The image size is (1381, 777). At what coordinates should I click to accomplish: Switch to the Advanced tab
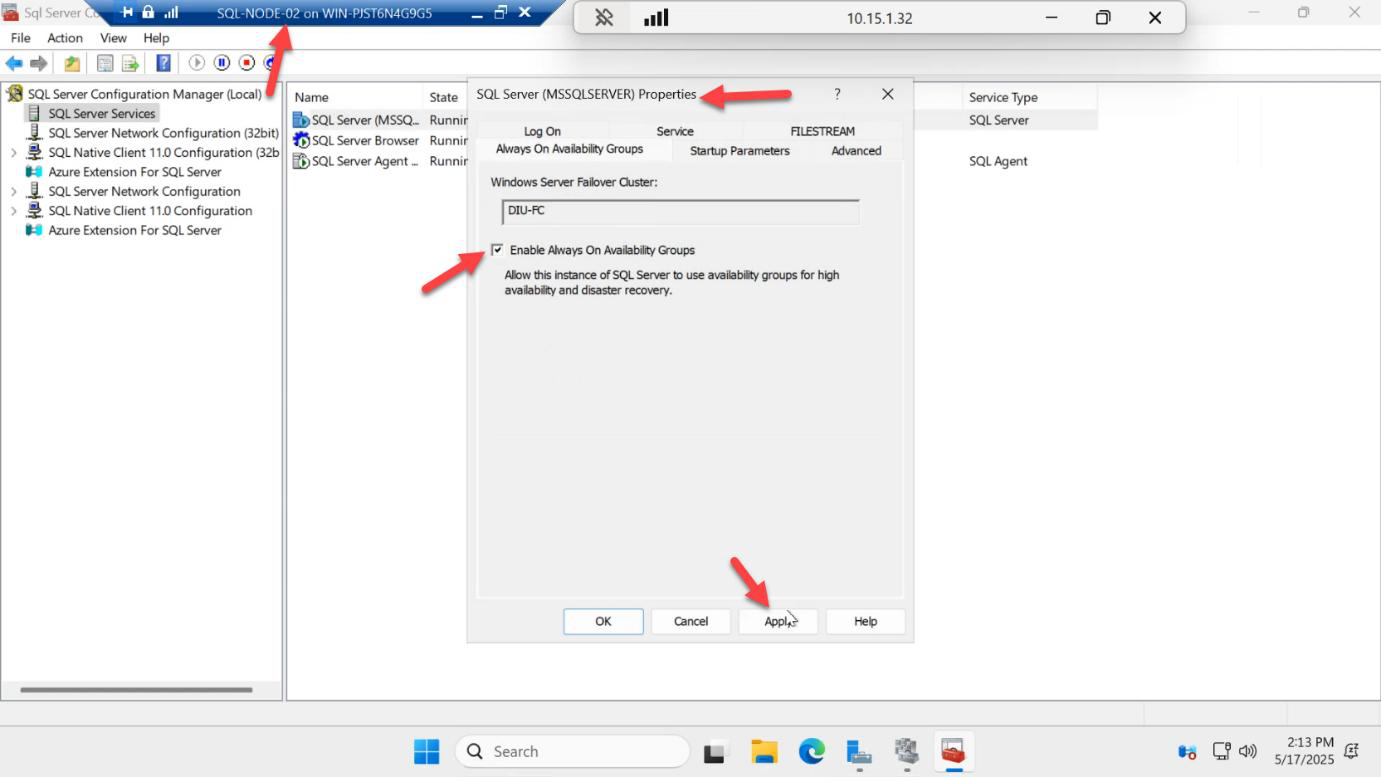coord(856,151)
